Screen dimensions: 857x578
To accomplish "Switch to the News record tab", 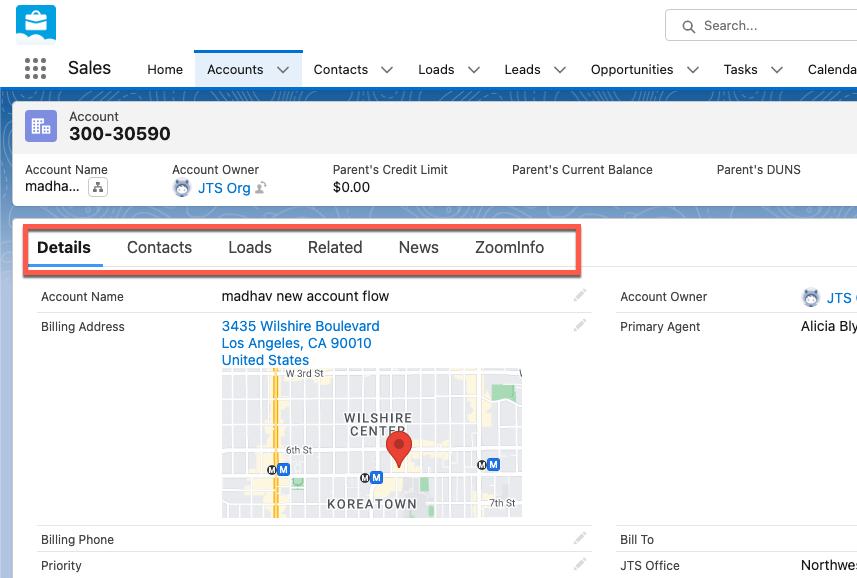I will click(x=419, y=247).
